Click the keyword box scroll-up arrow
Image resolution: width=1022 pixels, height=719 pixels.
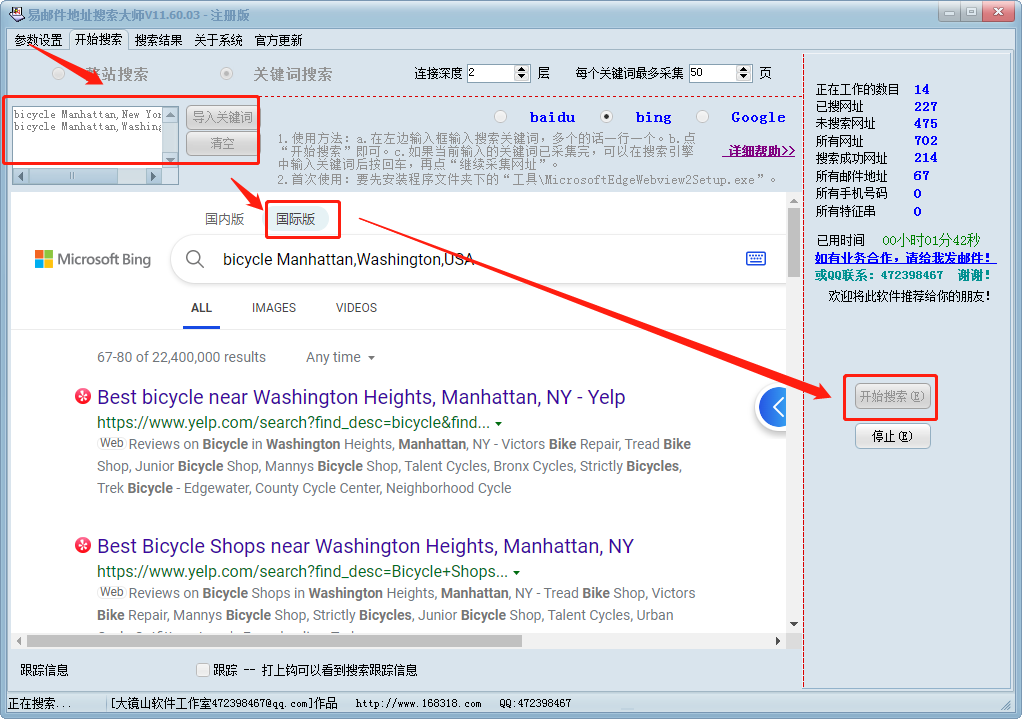171,115
